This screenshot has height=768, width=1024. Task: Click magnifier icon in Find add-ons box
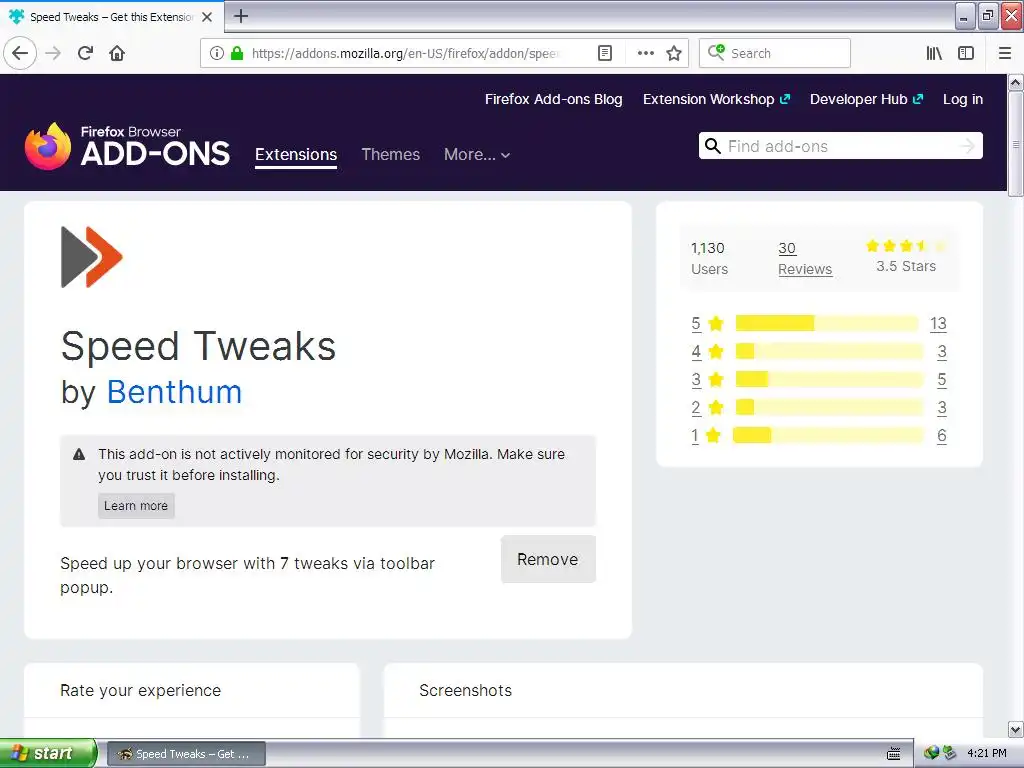pos(713,146)
